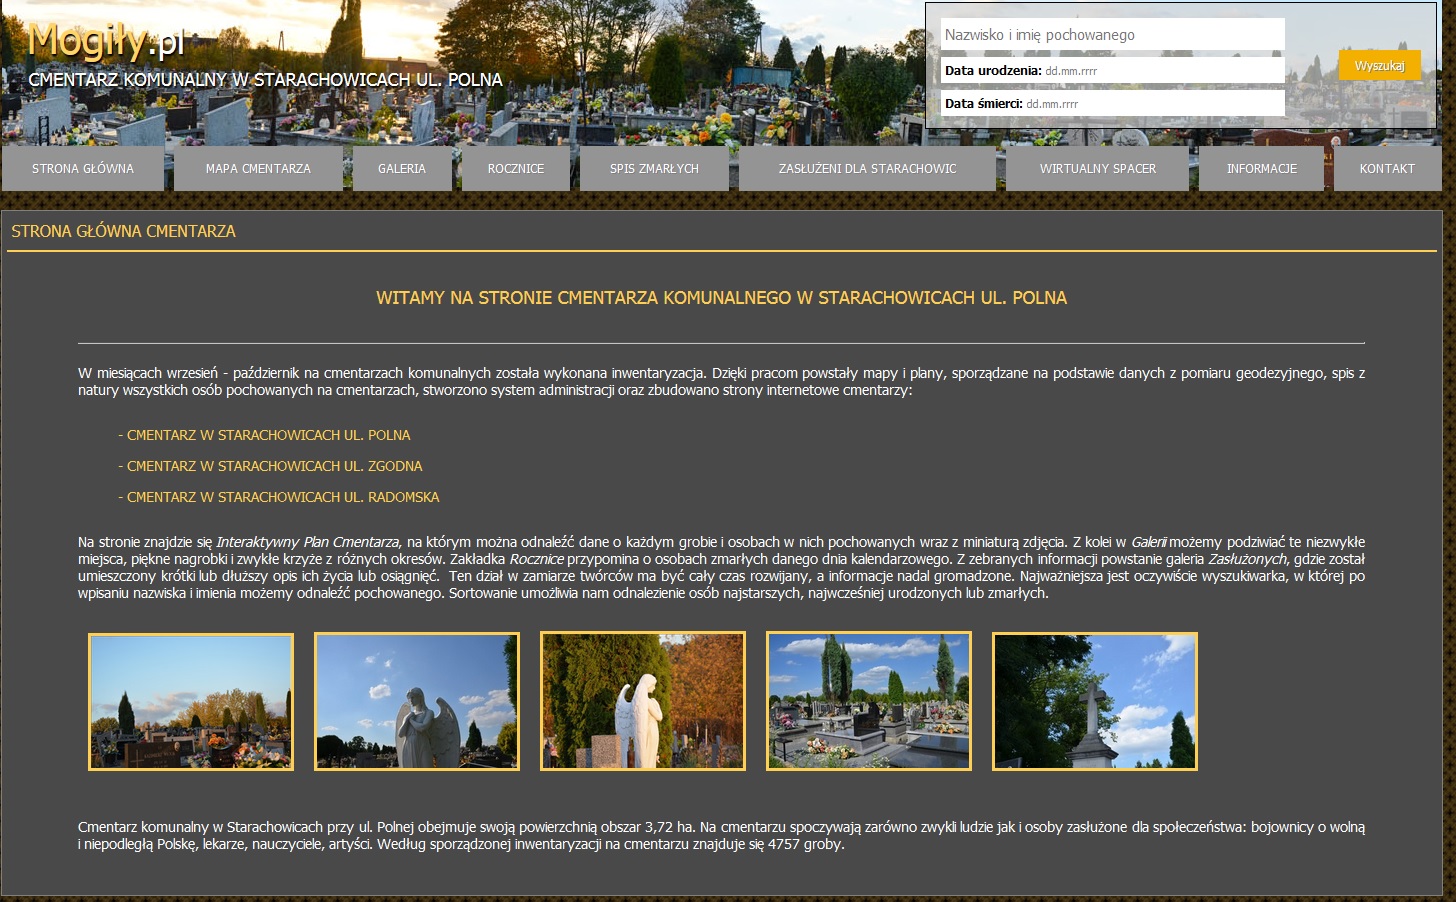This screenshot has height=902, width=1456.
Task: Focus the Nazwisko i imię pochowanego field
Action: click(x=1112, y=35)
